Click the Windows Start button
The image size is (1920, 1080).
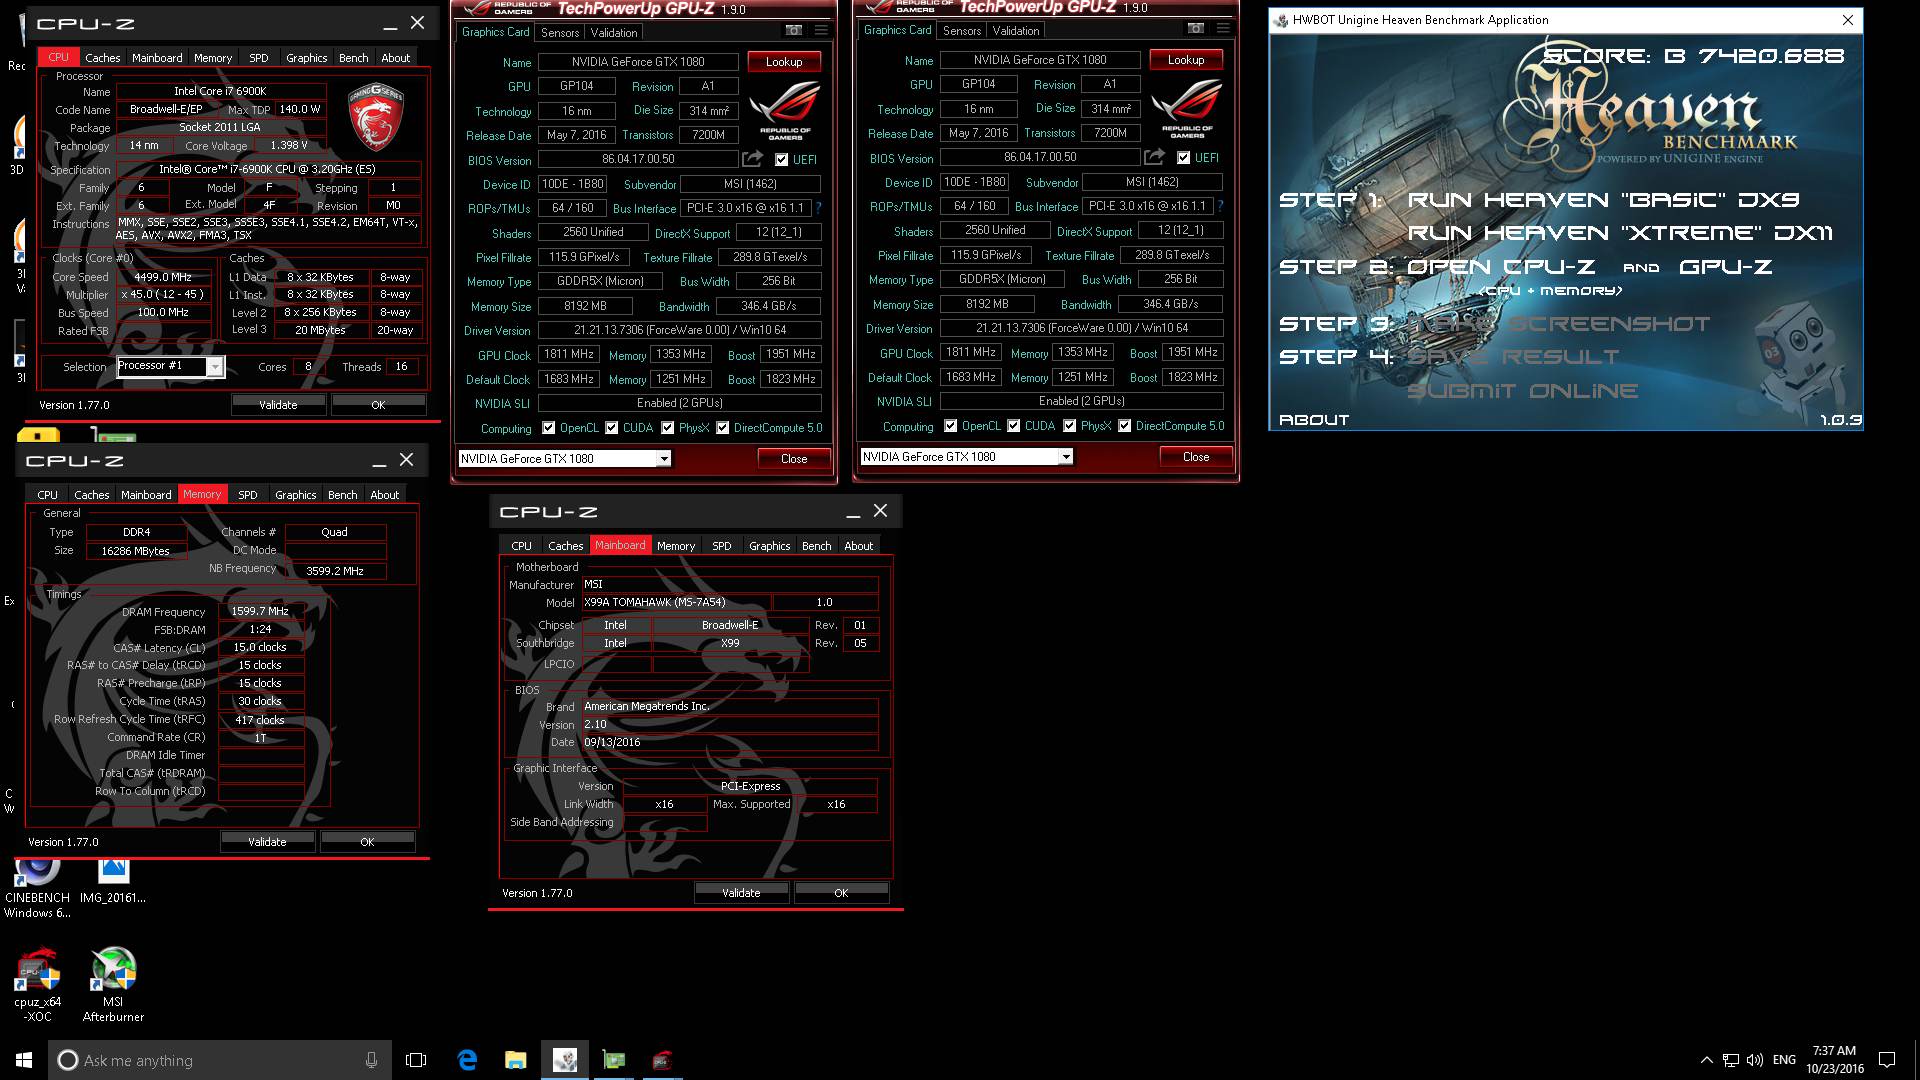[x=24, y=1060]
